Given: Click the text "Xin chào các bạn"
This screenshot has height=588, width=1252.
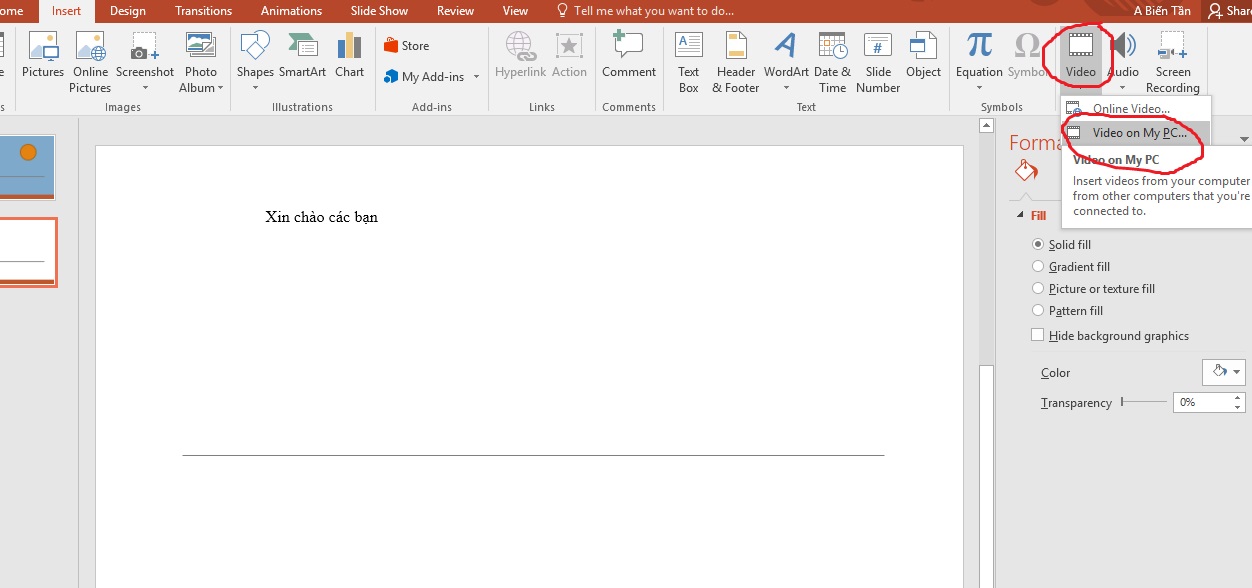Looking at the screenshot, I should [321, 217].
